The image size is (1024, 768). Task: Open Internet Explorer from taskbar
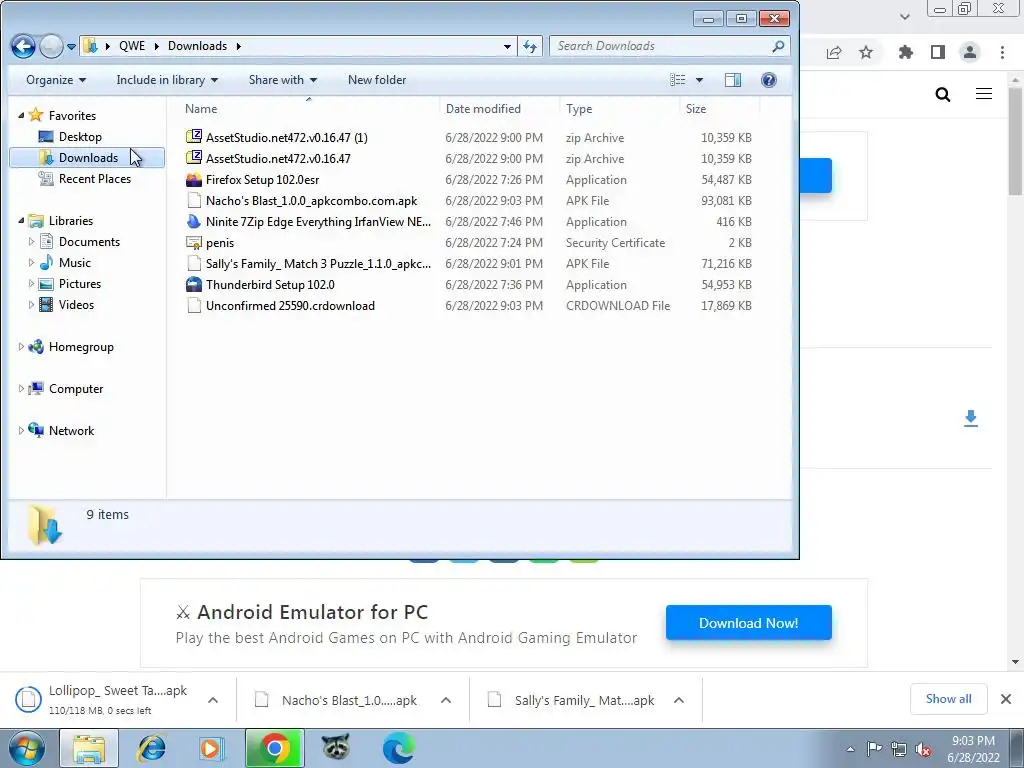point(151,749)
